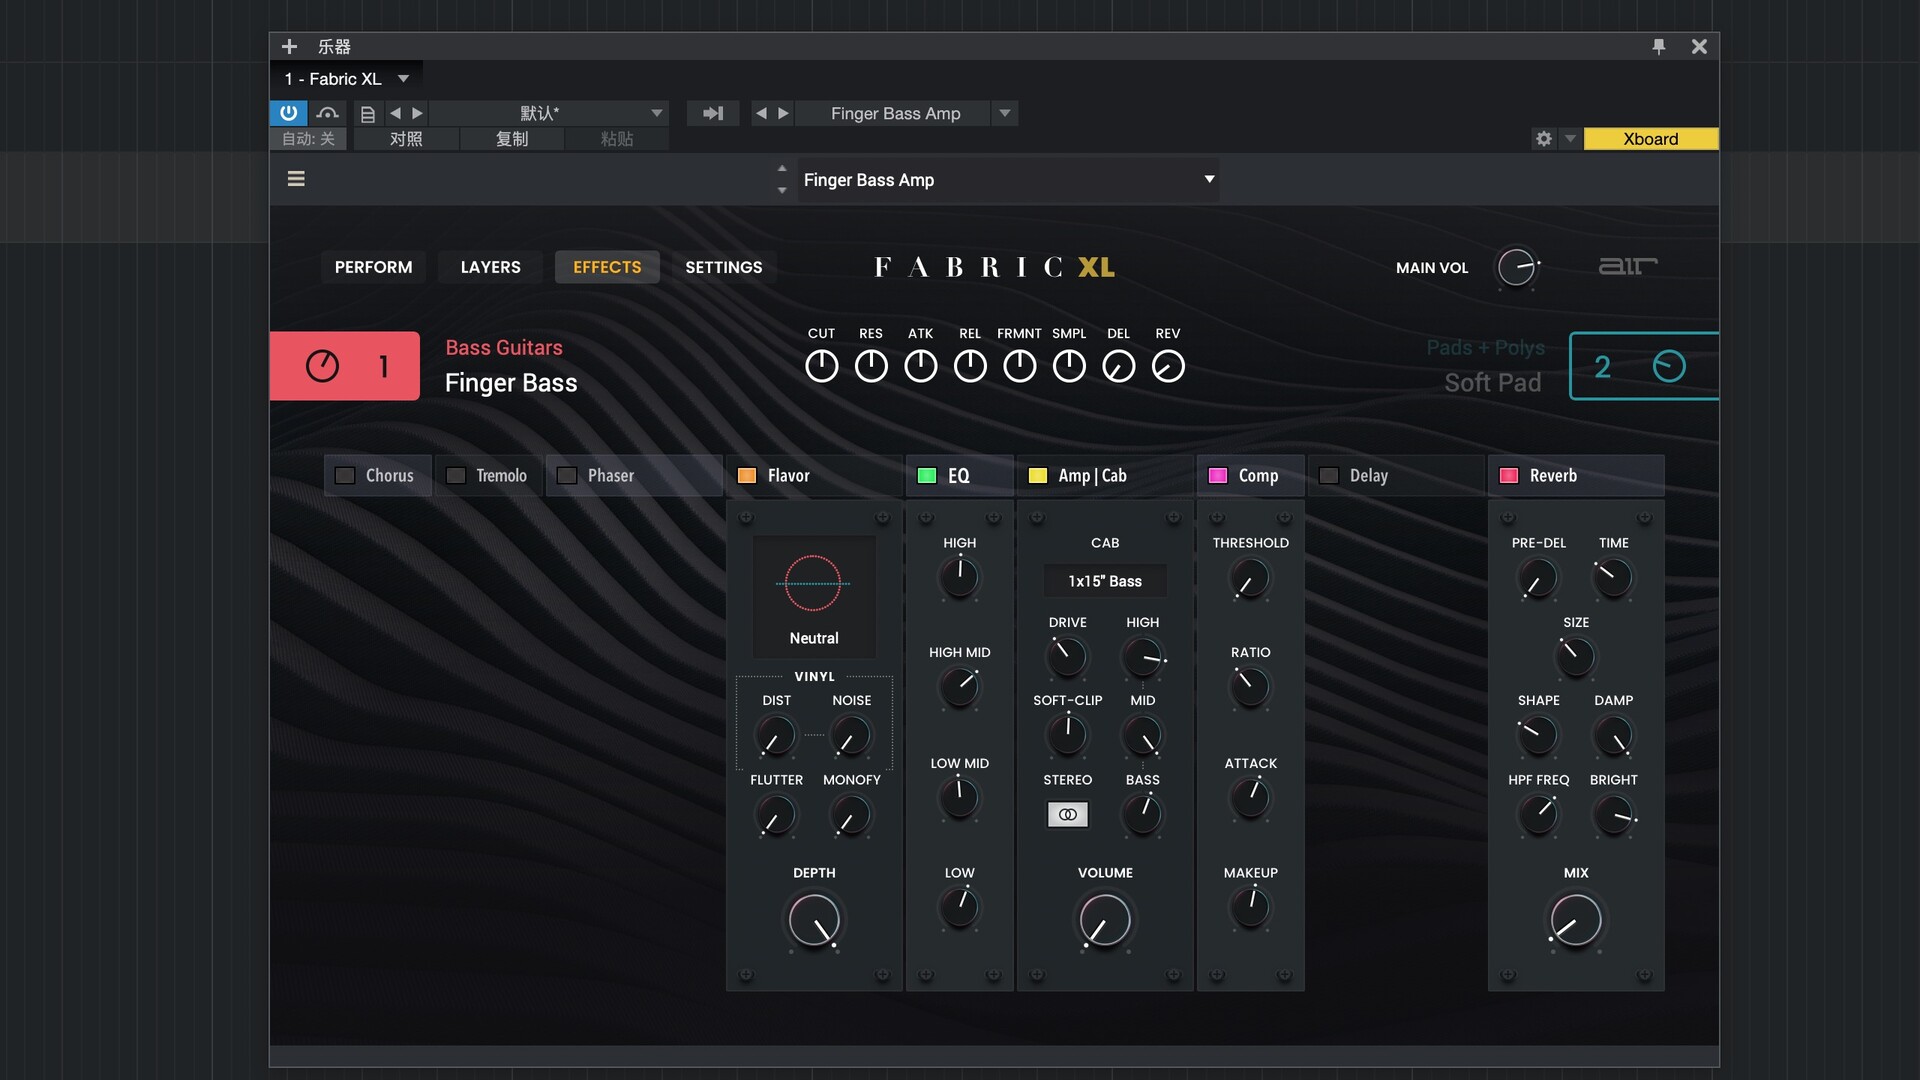Toggle the plugin power bypass button
1920x1080 pixels.
[x=288, y=113]
